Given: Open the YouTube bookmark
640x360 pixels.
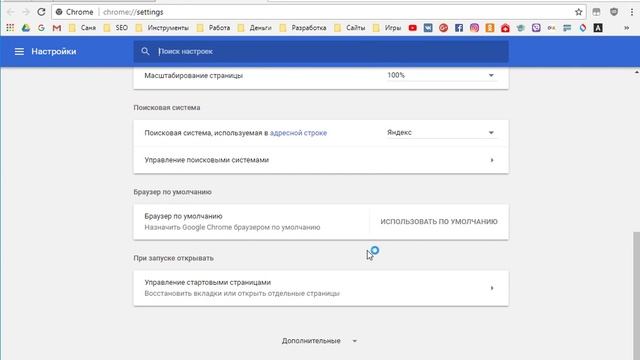Looking at the screenshot, I should point(413,28).
